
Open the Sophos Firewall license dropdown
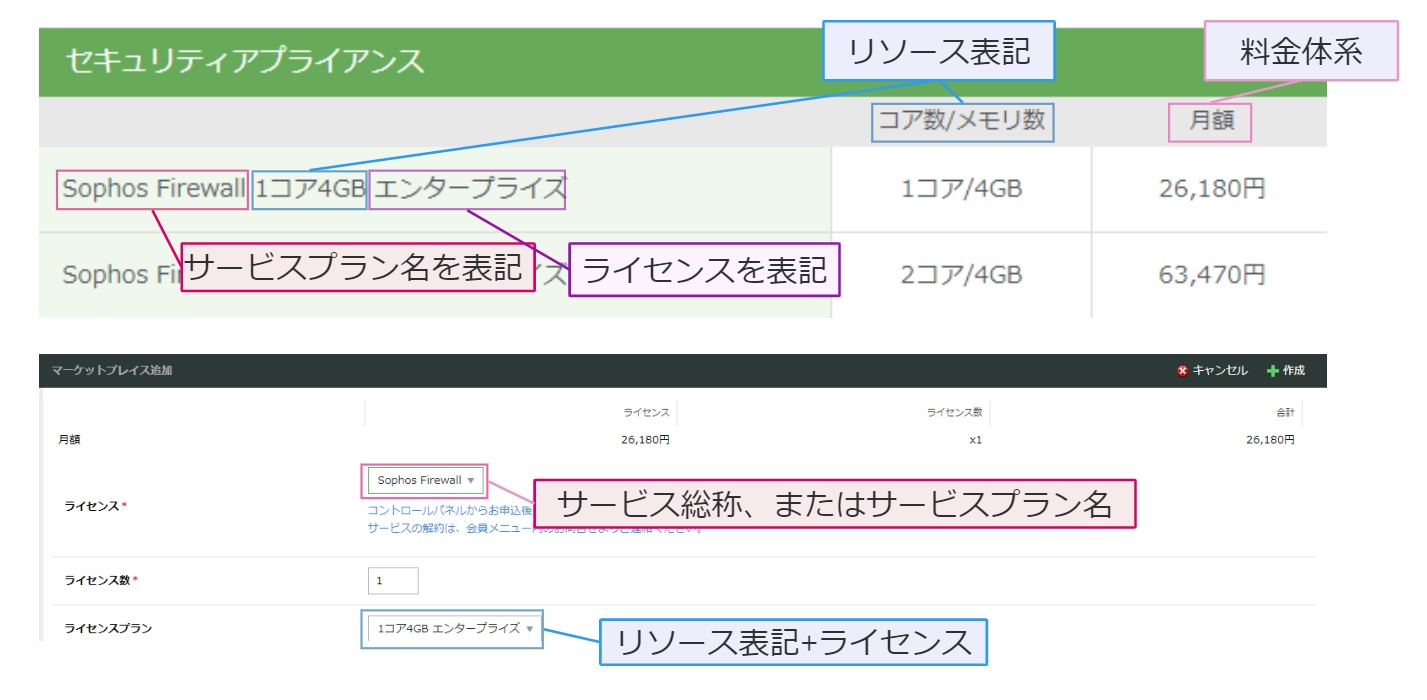(425, 481)
